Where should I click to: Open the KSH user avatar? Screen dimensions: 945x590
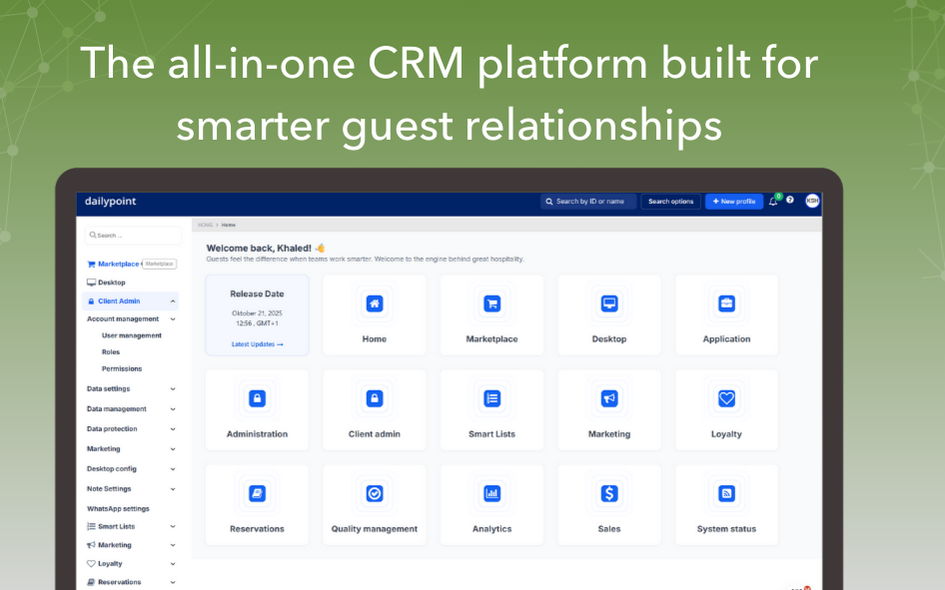pyautogui.click(x=812, y=201)
